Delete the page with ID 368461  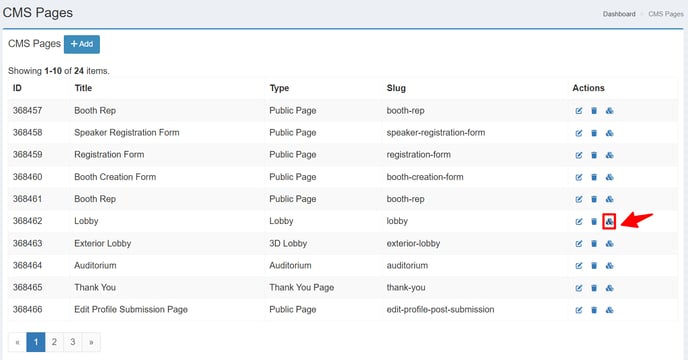594,199
